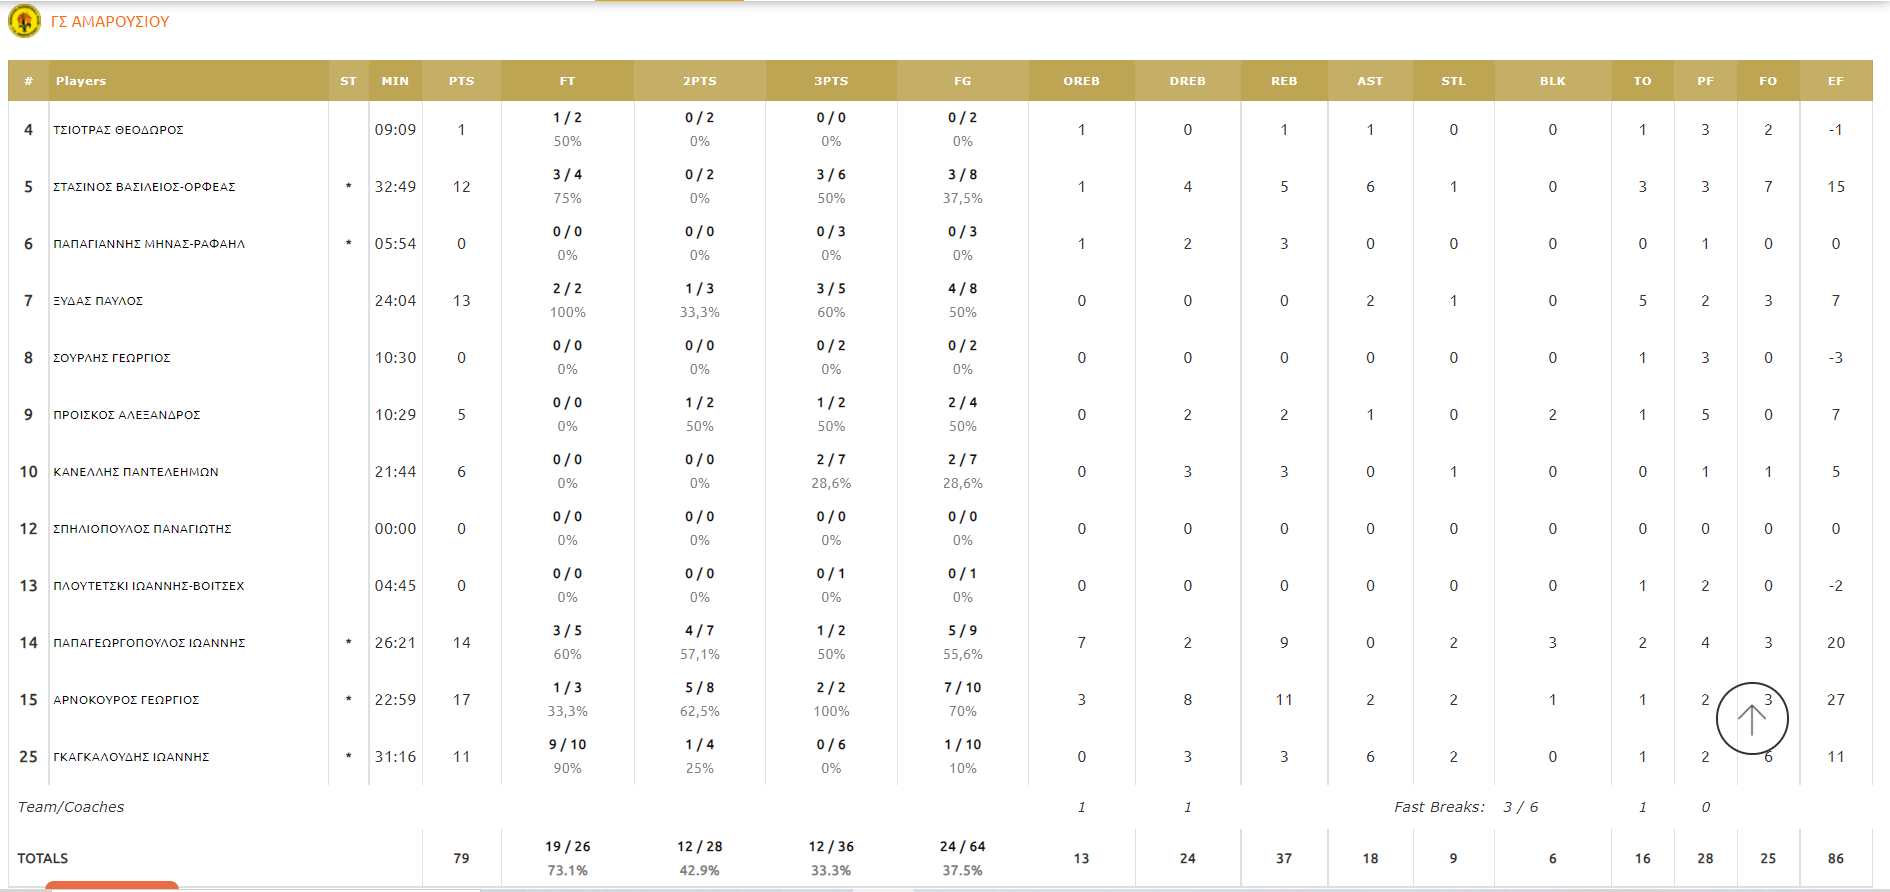
Task: Open player ΠΑΠΑΓΕΩΡΓΟΠΟΥΛΟΣ ΙΩΑΝΝΗΣ
Action: pos(149,643)
